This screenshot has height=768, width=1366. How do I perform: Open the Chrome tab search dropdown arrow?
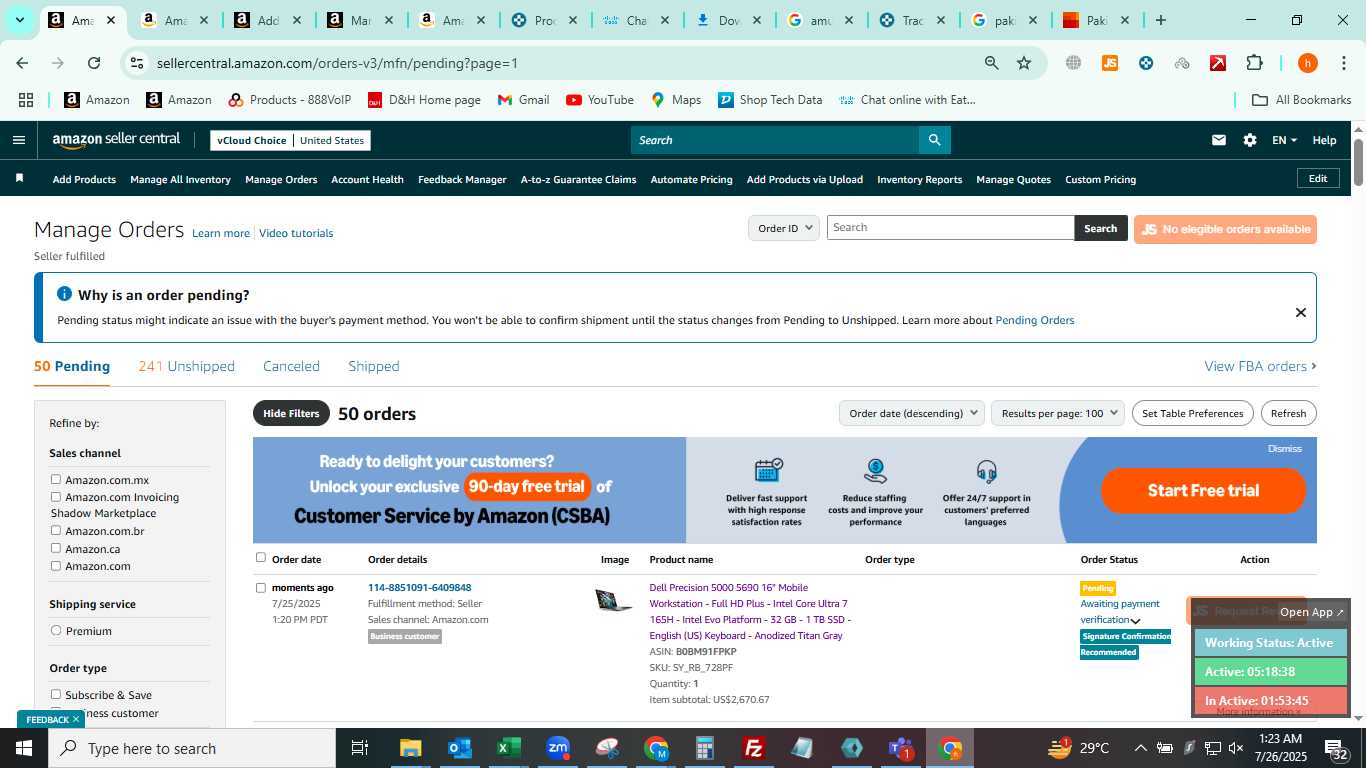pyautogui.click(x=19, y=20)
